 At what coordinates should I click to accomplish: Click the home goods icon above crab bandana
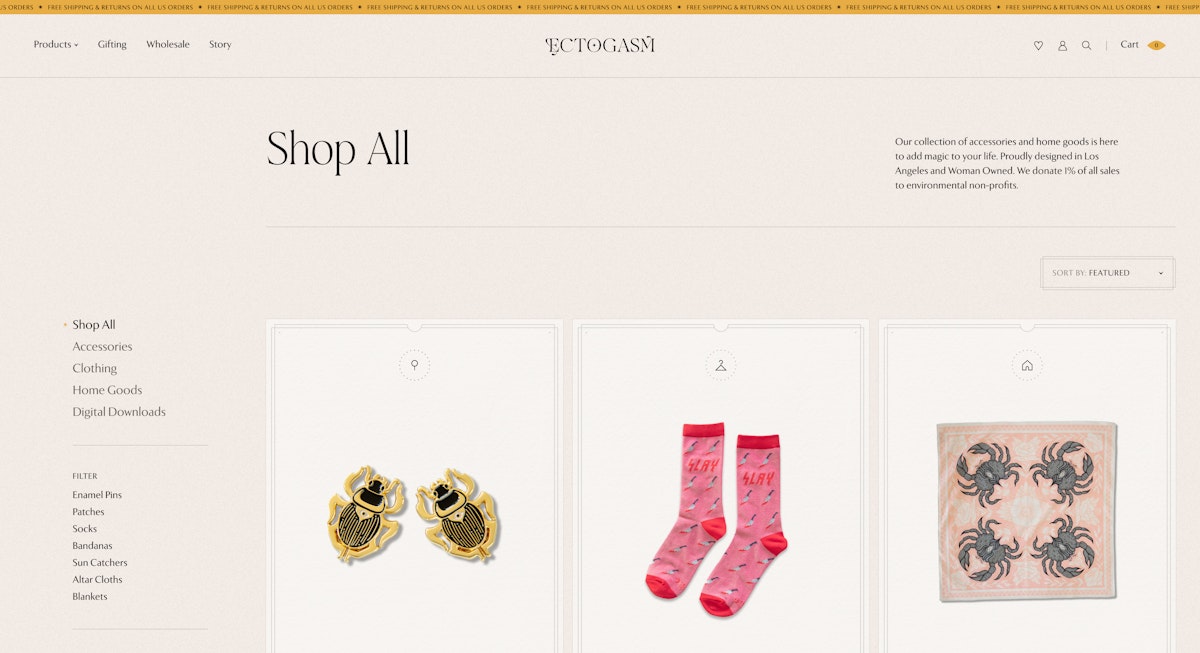pyautogui.click(x=1027, y=365)
